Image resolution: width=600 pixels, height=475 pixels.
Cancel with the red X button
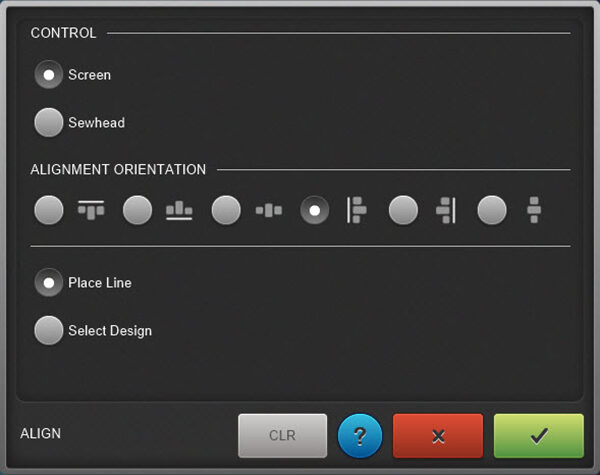click(x=438, y=436)
